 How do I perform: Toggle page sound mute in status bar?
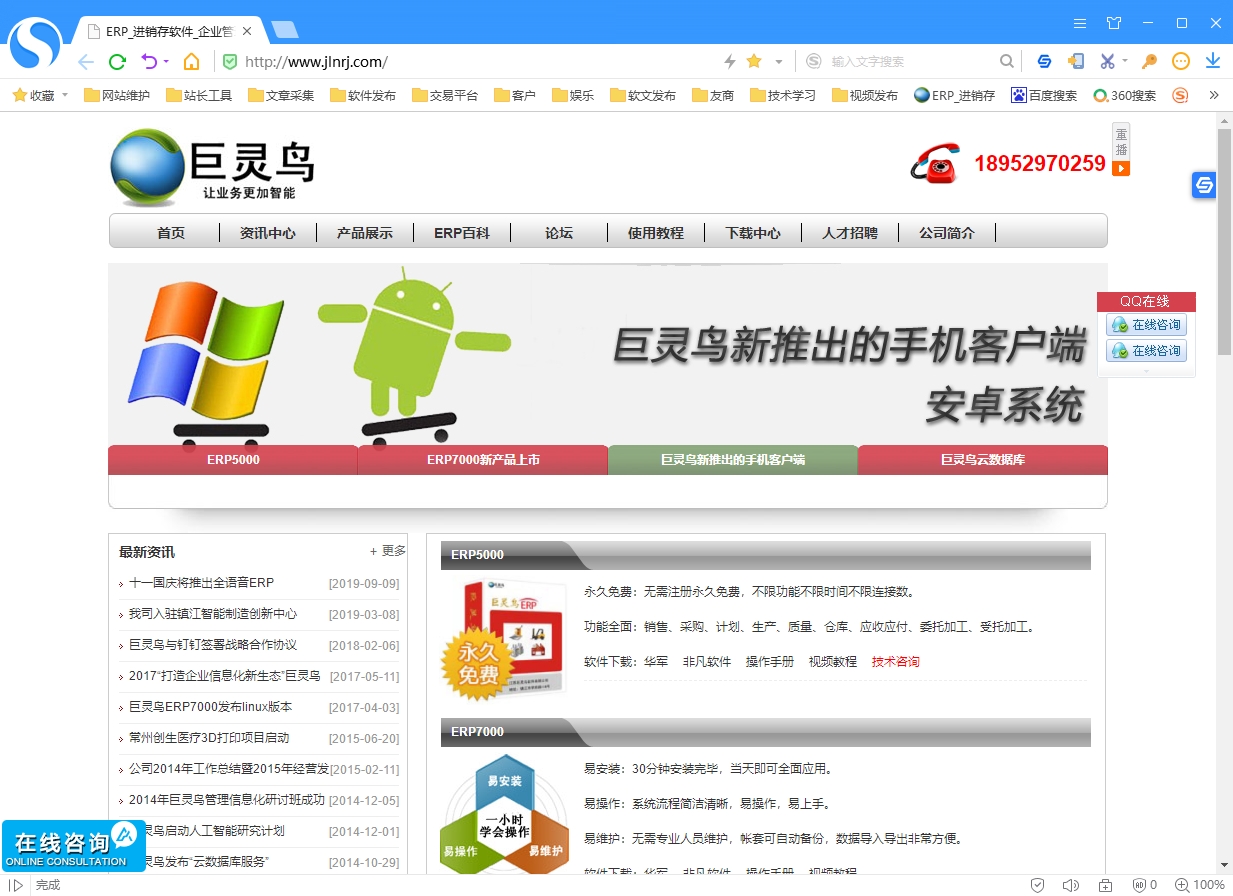(x=1070, y=885)
